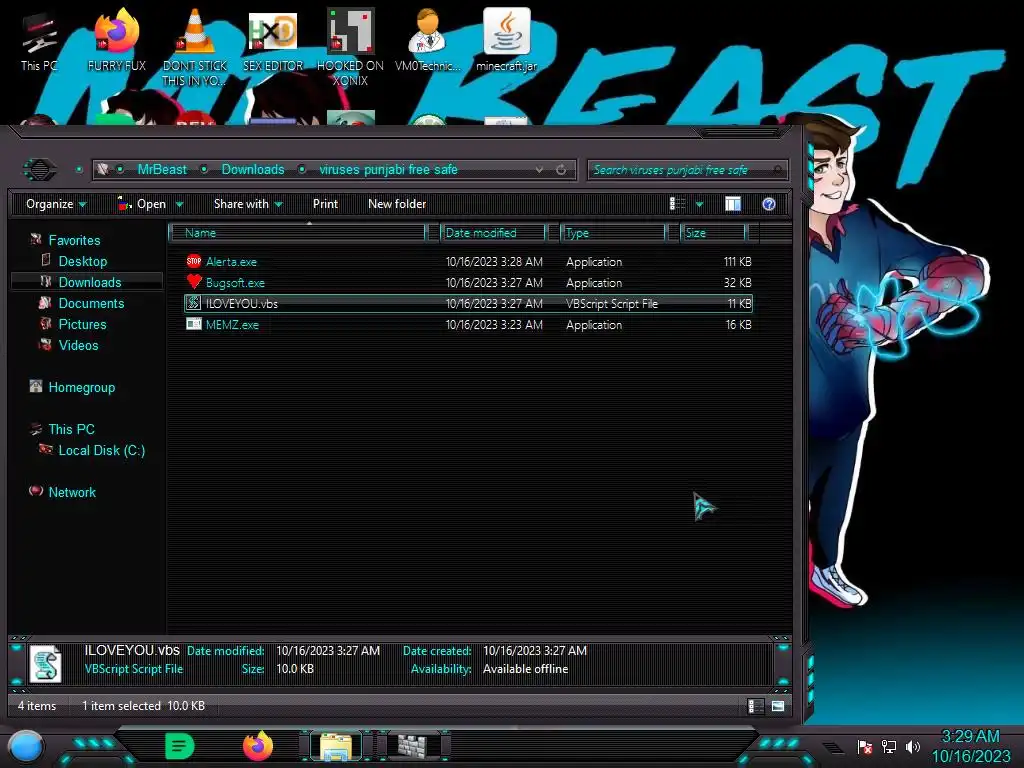The height and width of the screenshot is (768, 1024).
Task: Click the ILOVEYOU.vbs script file icon
Action: click(193, 303)
